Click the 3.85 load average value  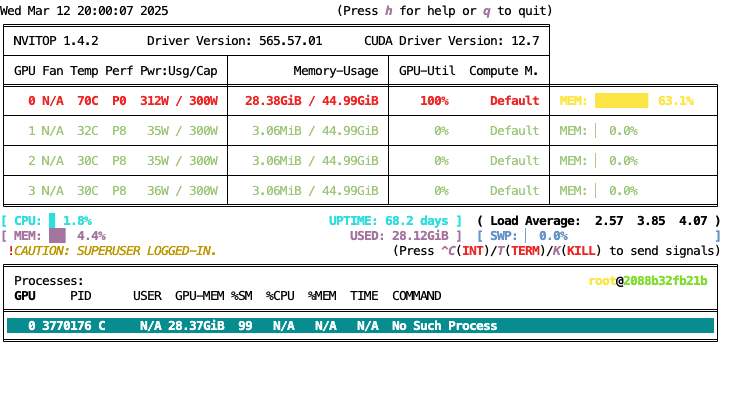pyautogui.click(x=651, y=221)
